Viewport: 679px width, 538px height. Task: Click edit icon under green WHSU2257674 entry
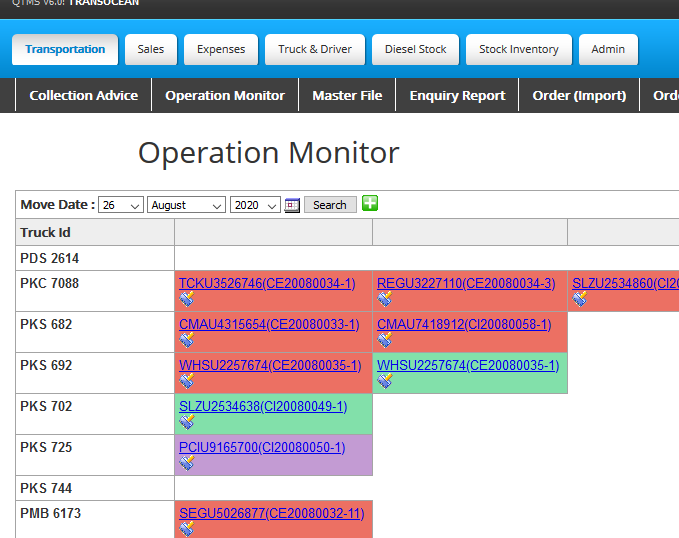point(385,381)
